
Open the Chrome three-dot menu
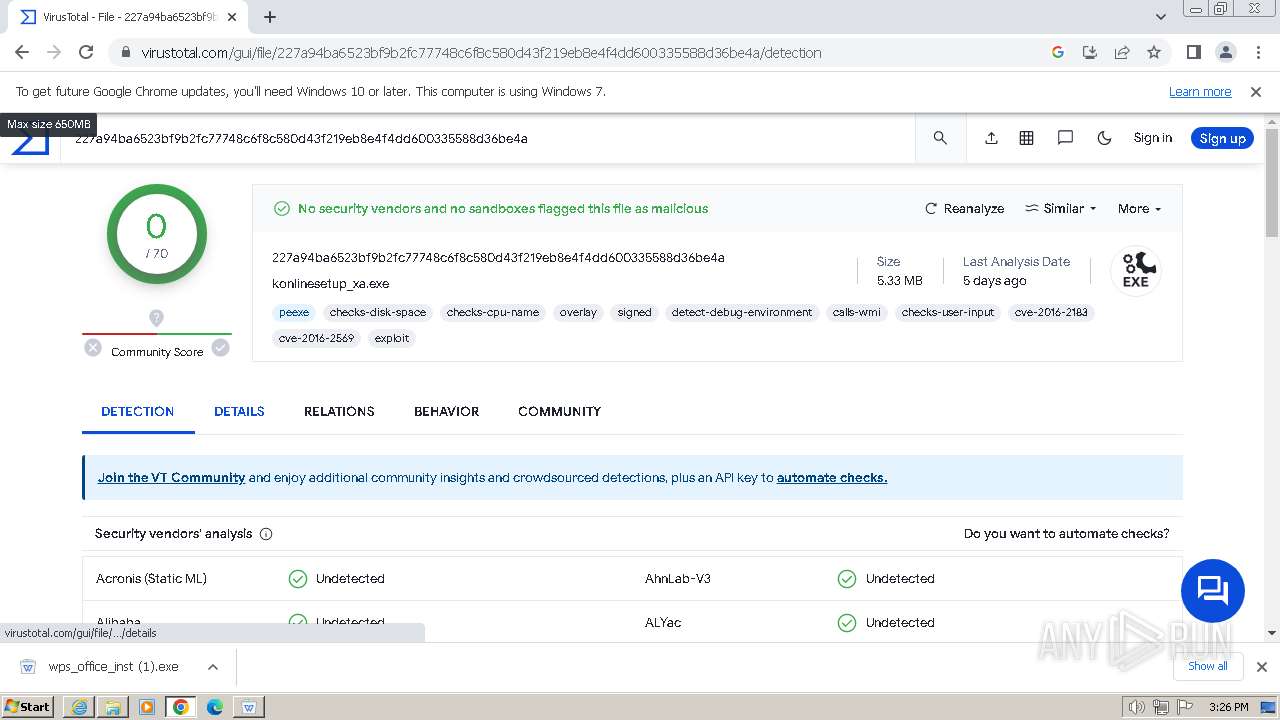coord(1257,52)
